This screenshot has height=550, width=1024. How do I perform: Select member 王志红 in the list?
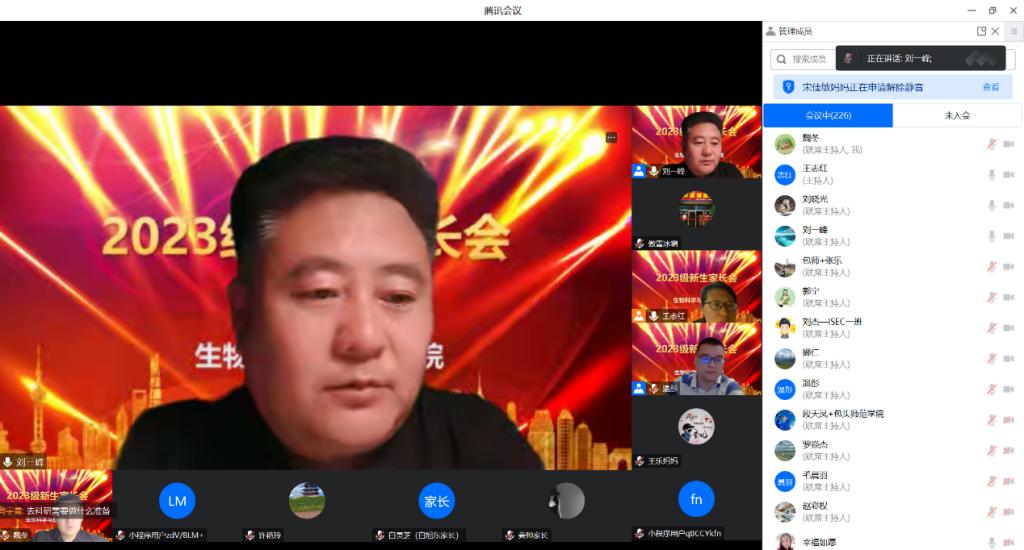pyautogui.click(x=893, y=174)
